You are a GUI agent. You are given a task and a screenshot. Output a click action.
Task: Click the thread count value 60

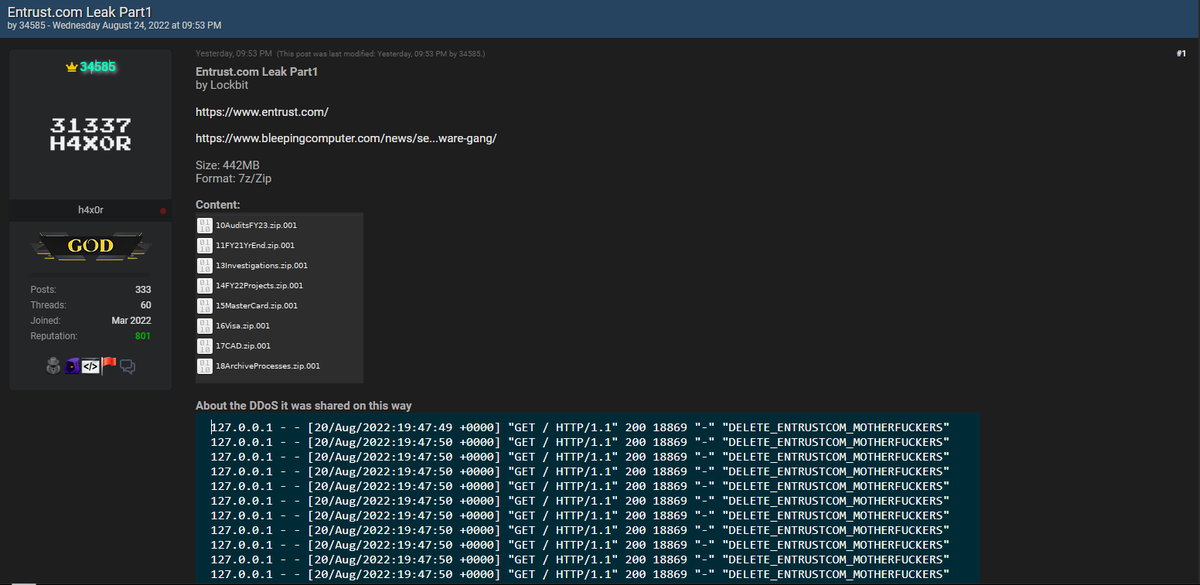(146, 305)
